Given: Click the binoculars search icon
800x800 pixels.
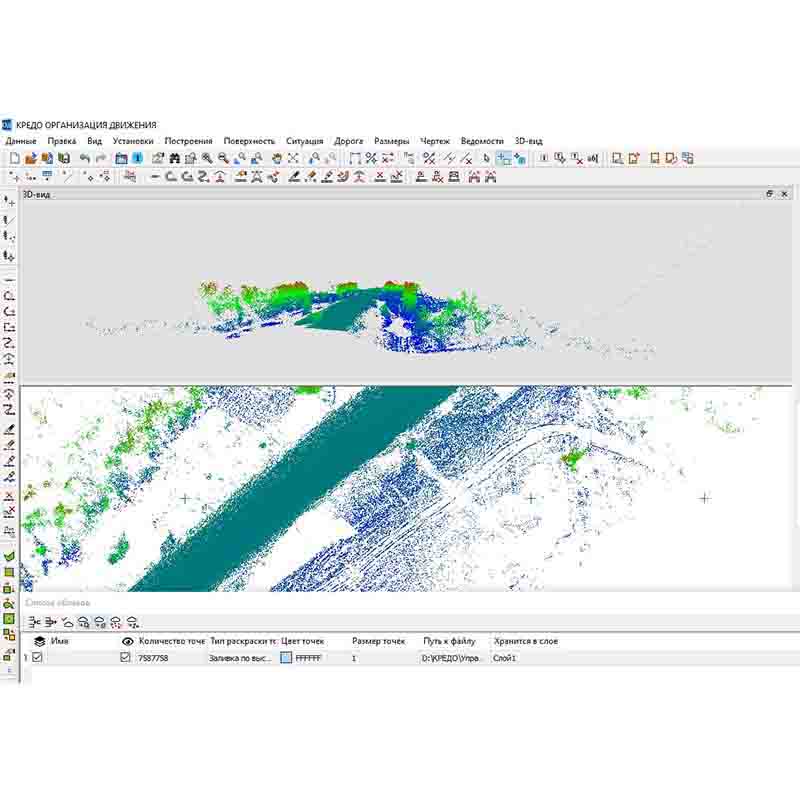Looking at the screenshot, I should click(175, 158).
